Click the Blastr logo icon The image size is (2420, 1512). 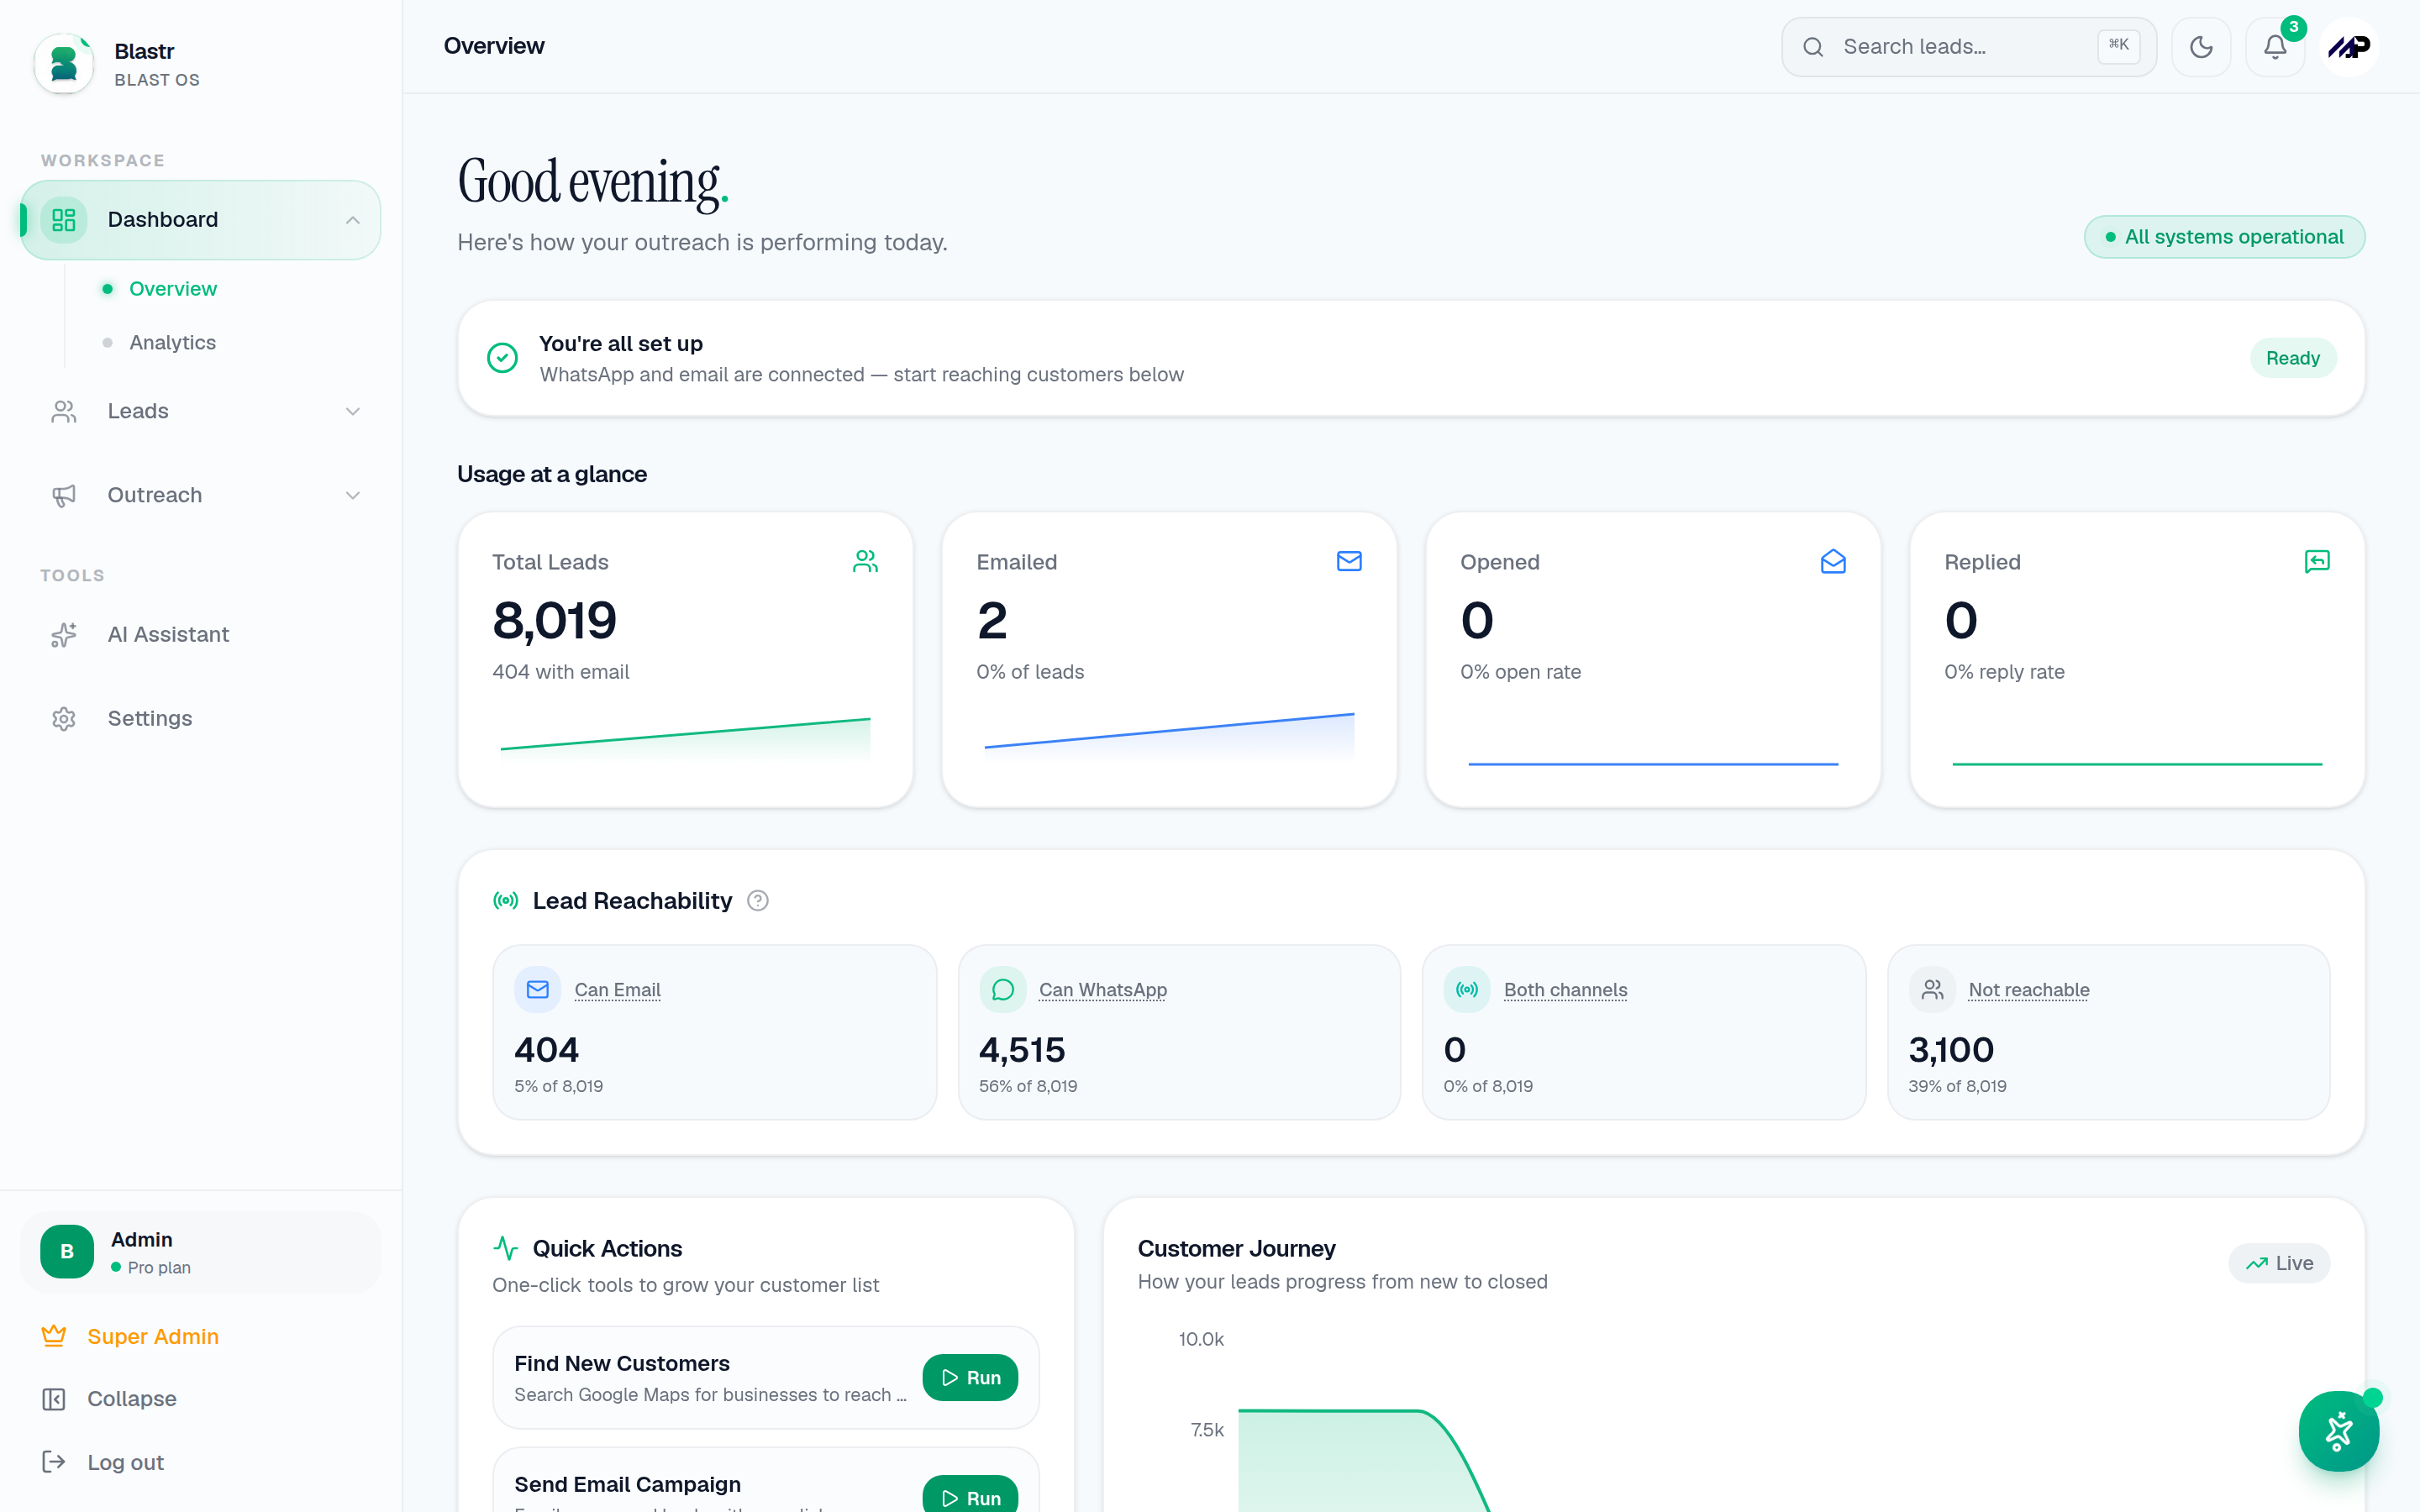coord(64,64)
